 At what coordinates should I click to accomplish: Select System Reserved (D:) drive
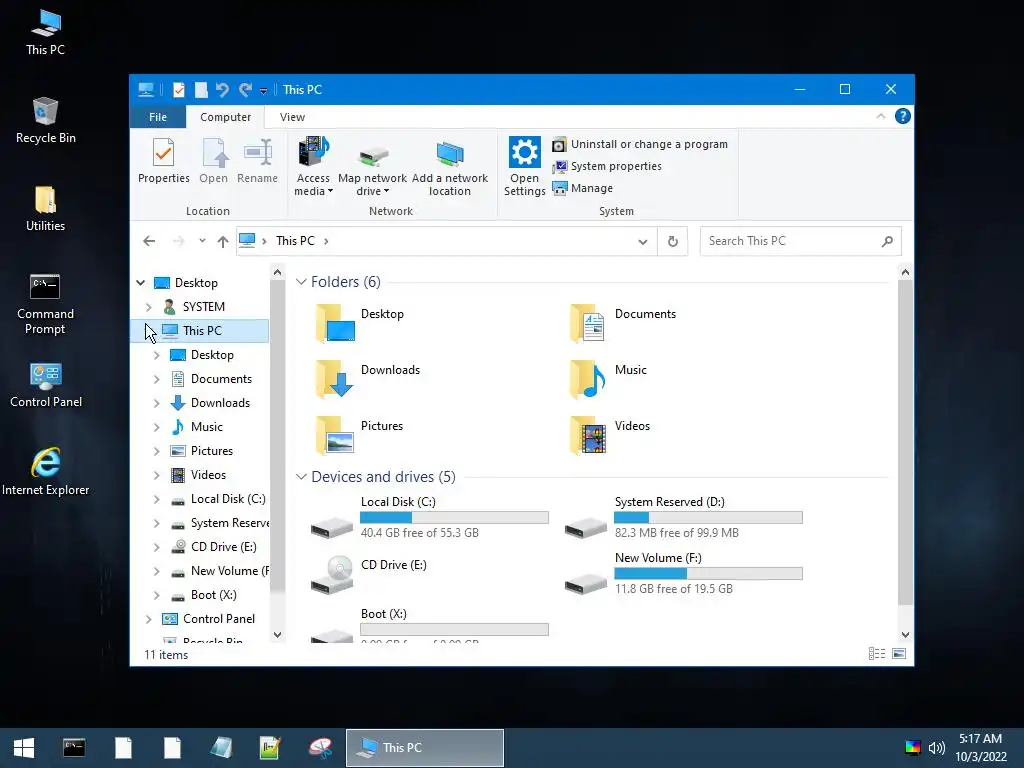point(683,517)
